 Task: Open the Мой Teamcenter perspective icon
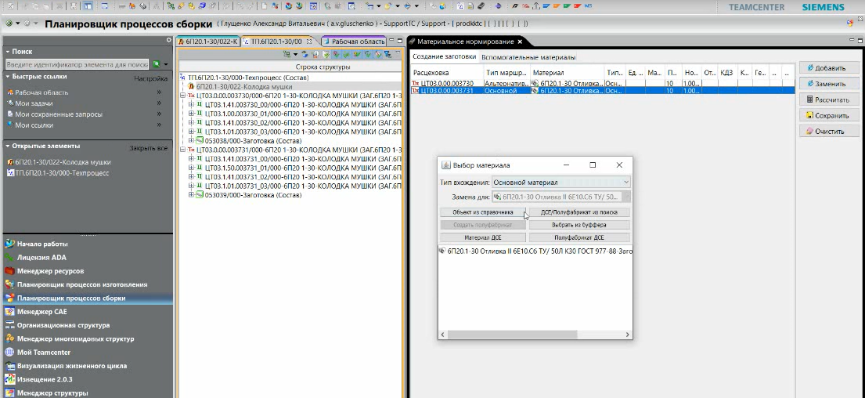[9, 352]
